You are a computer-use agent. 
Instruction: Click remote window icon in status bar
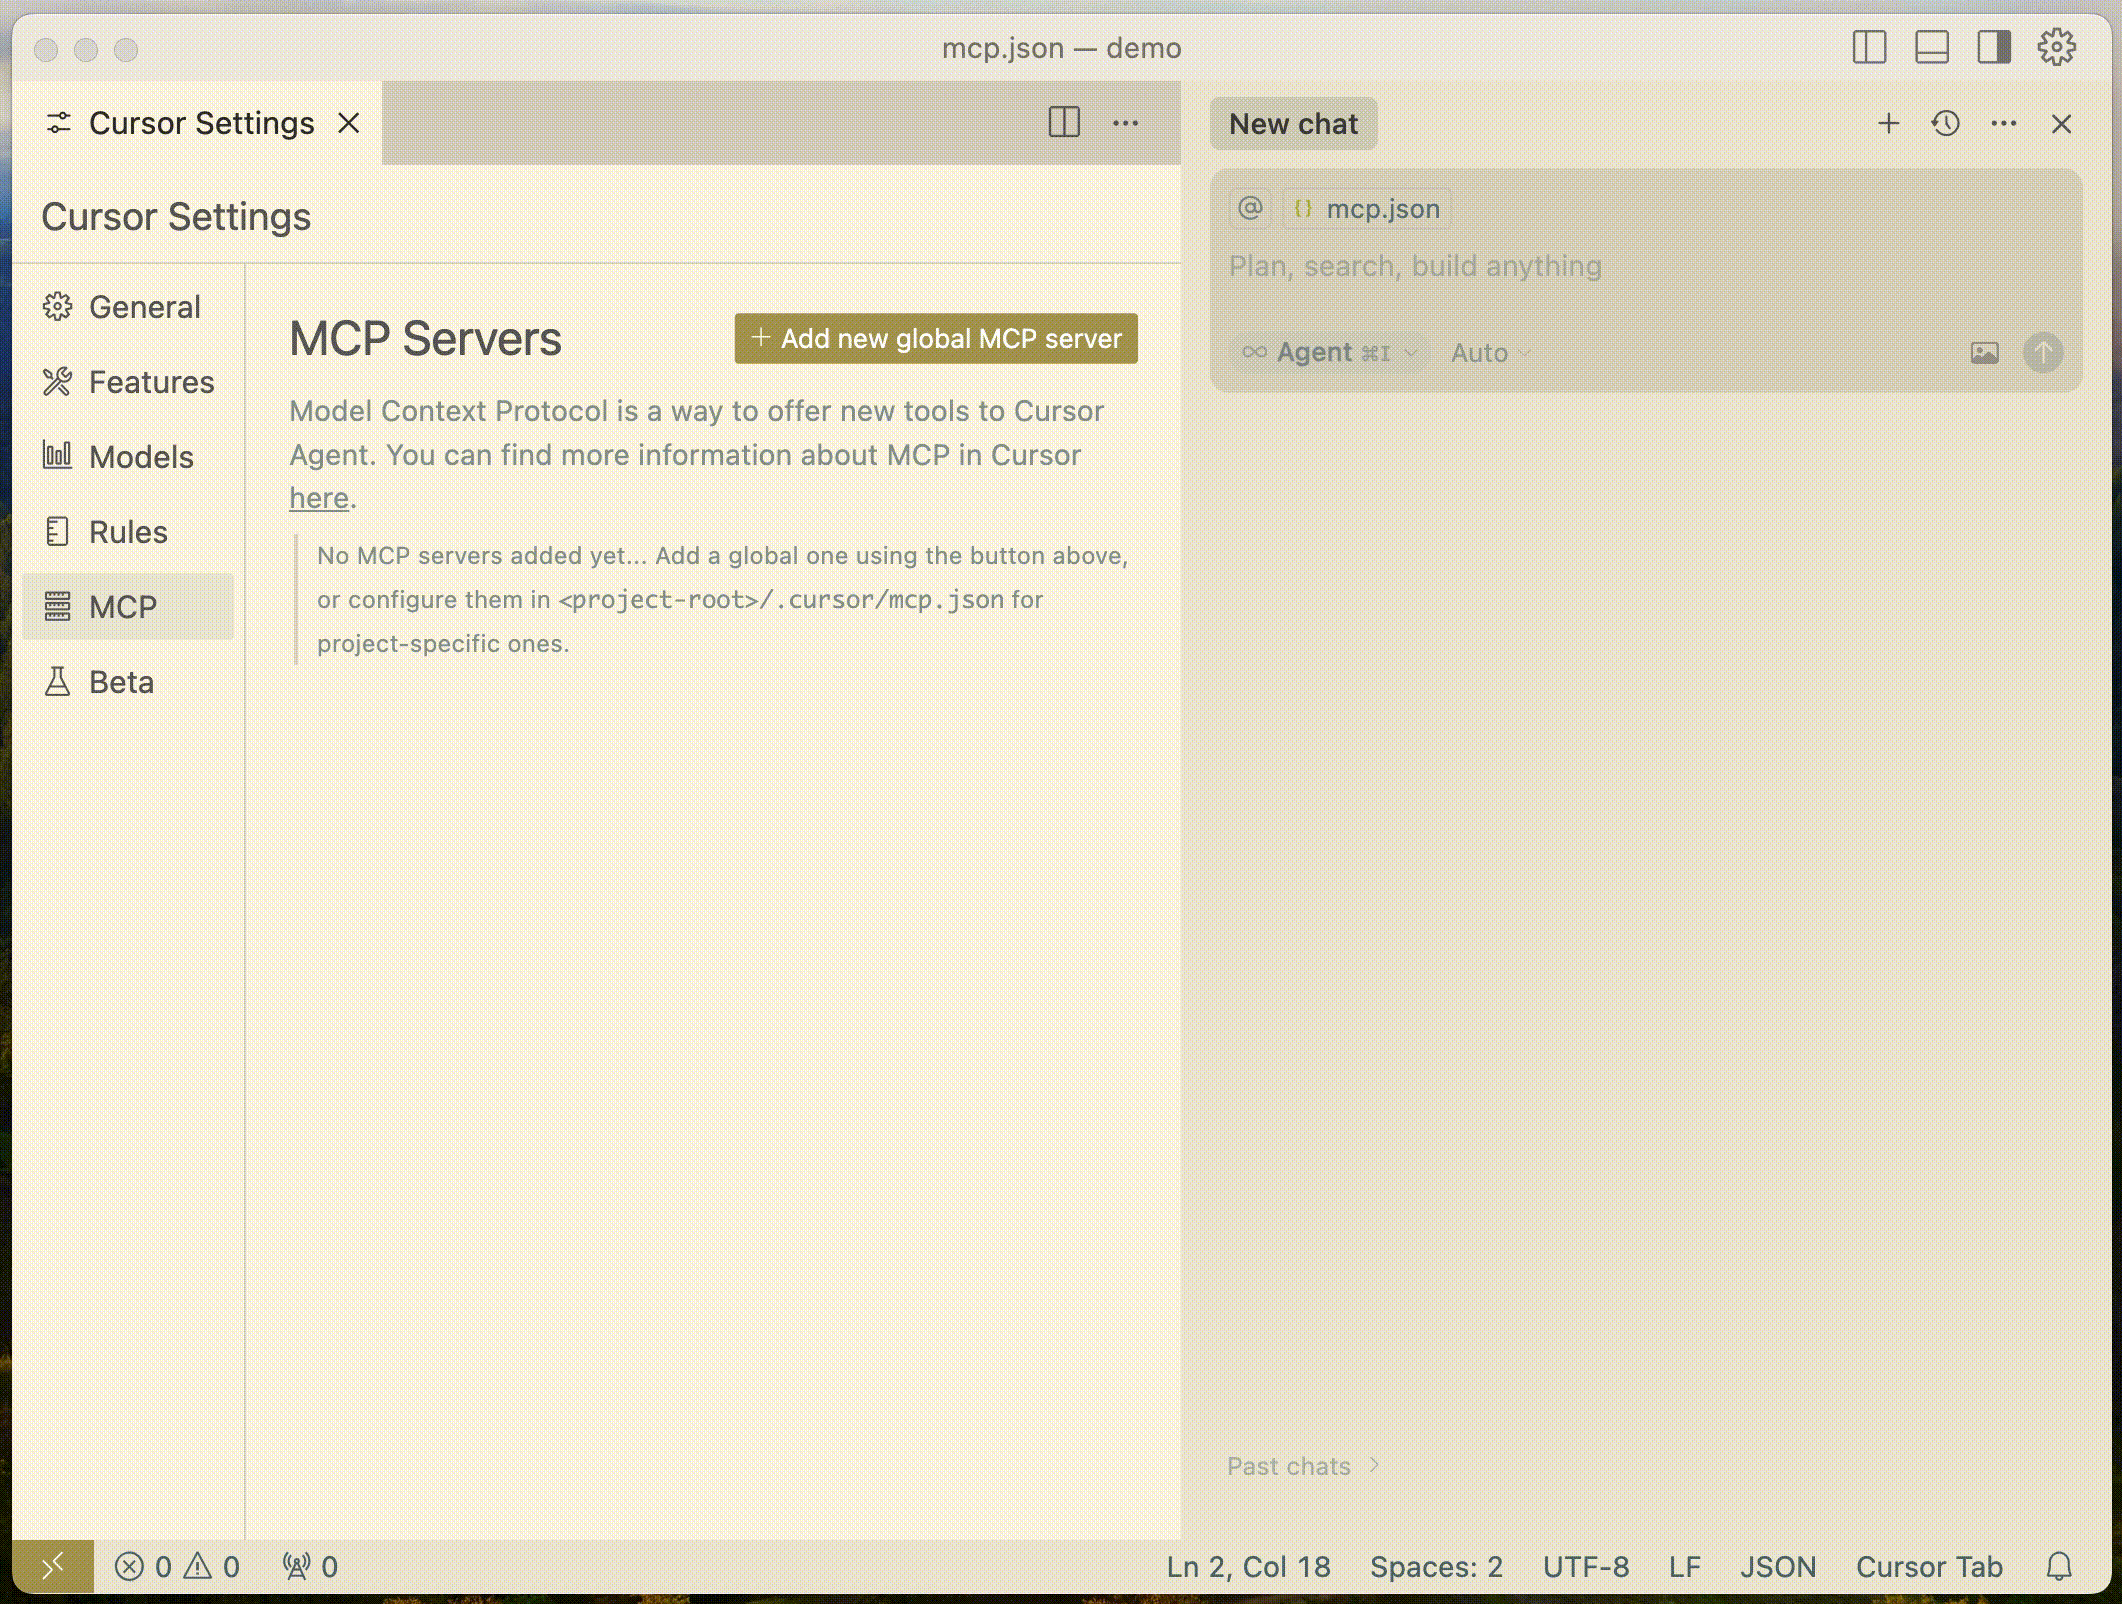(x=53, y=1566)
